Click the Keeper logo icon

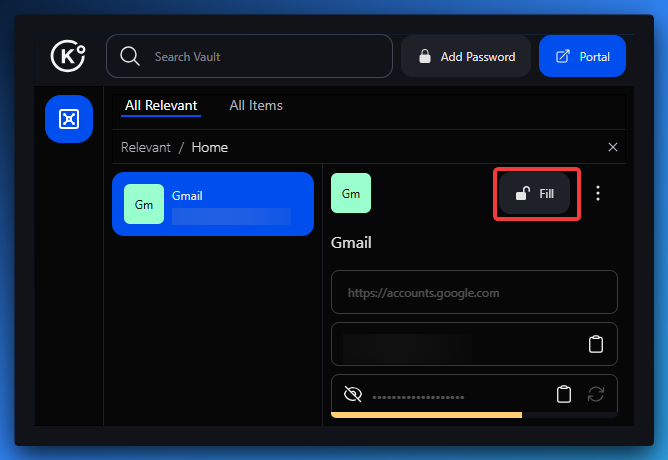pos(68,56)
